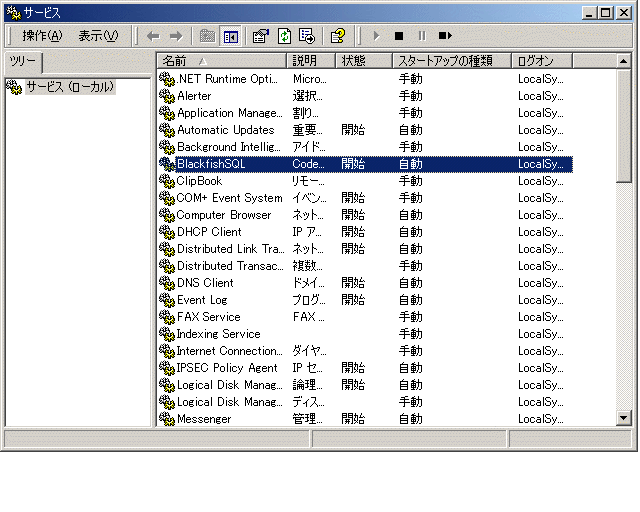Viewport: 640px width, 512px height.
Task: Click 開始 status in Automatic Updates row
Action: (353, 130)
